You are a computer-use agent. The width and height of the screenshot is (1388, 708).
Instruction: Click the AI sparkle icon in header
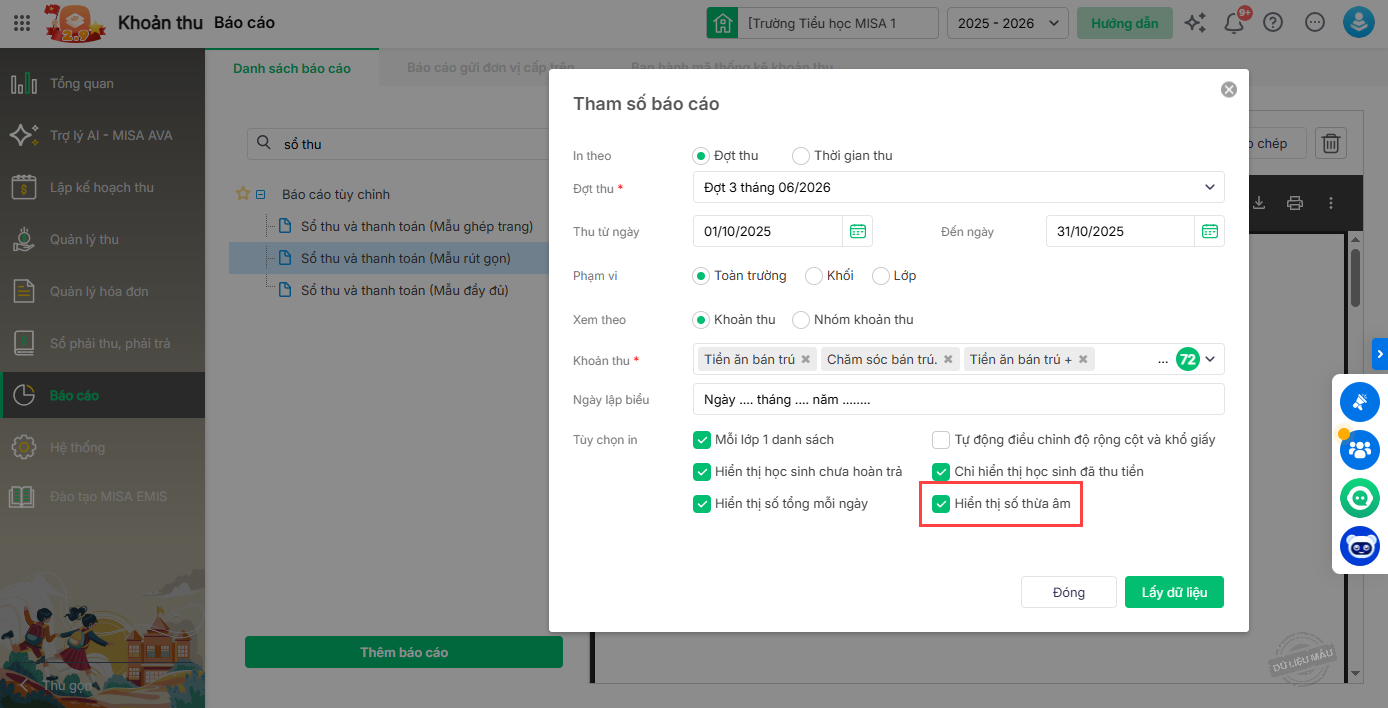[1195, 23]
